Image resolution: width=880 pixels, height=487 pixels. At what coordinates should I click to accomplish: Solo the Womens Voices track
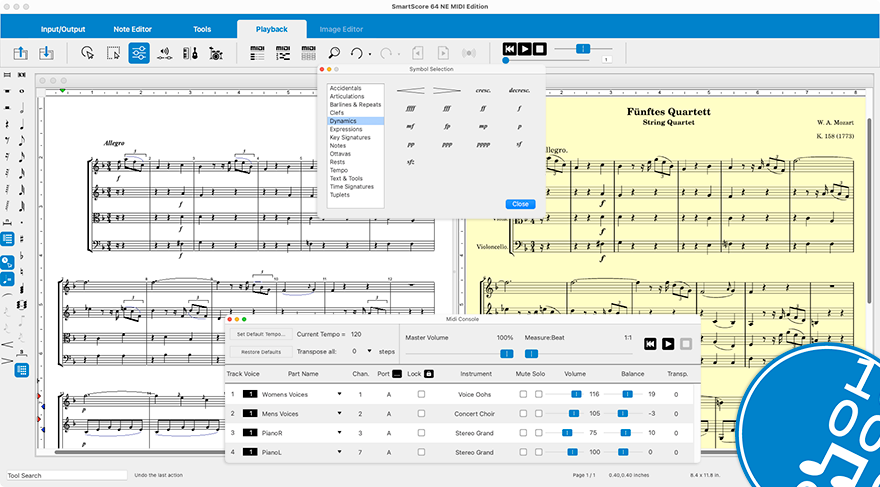539,394
